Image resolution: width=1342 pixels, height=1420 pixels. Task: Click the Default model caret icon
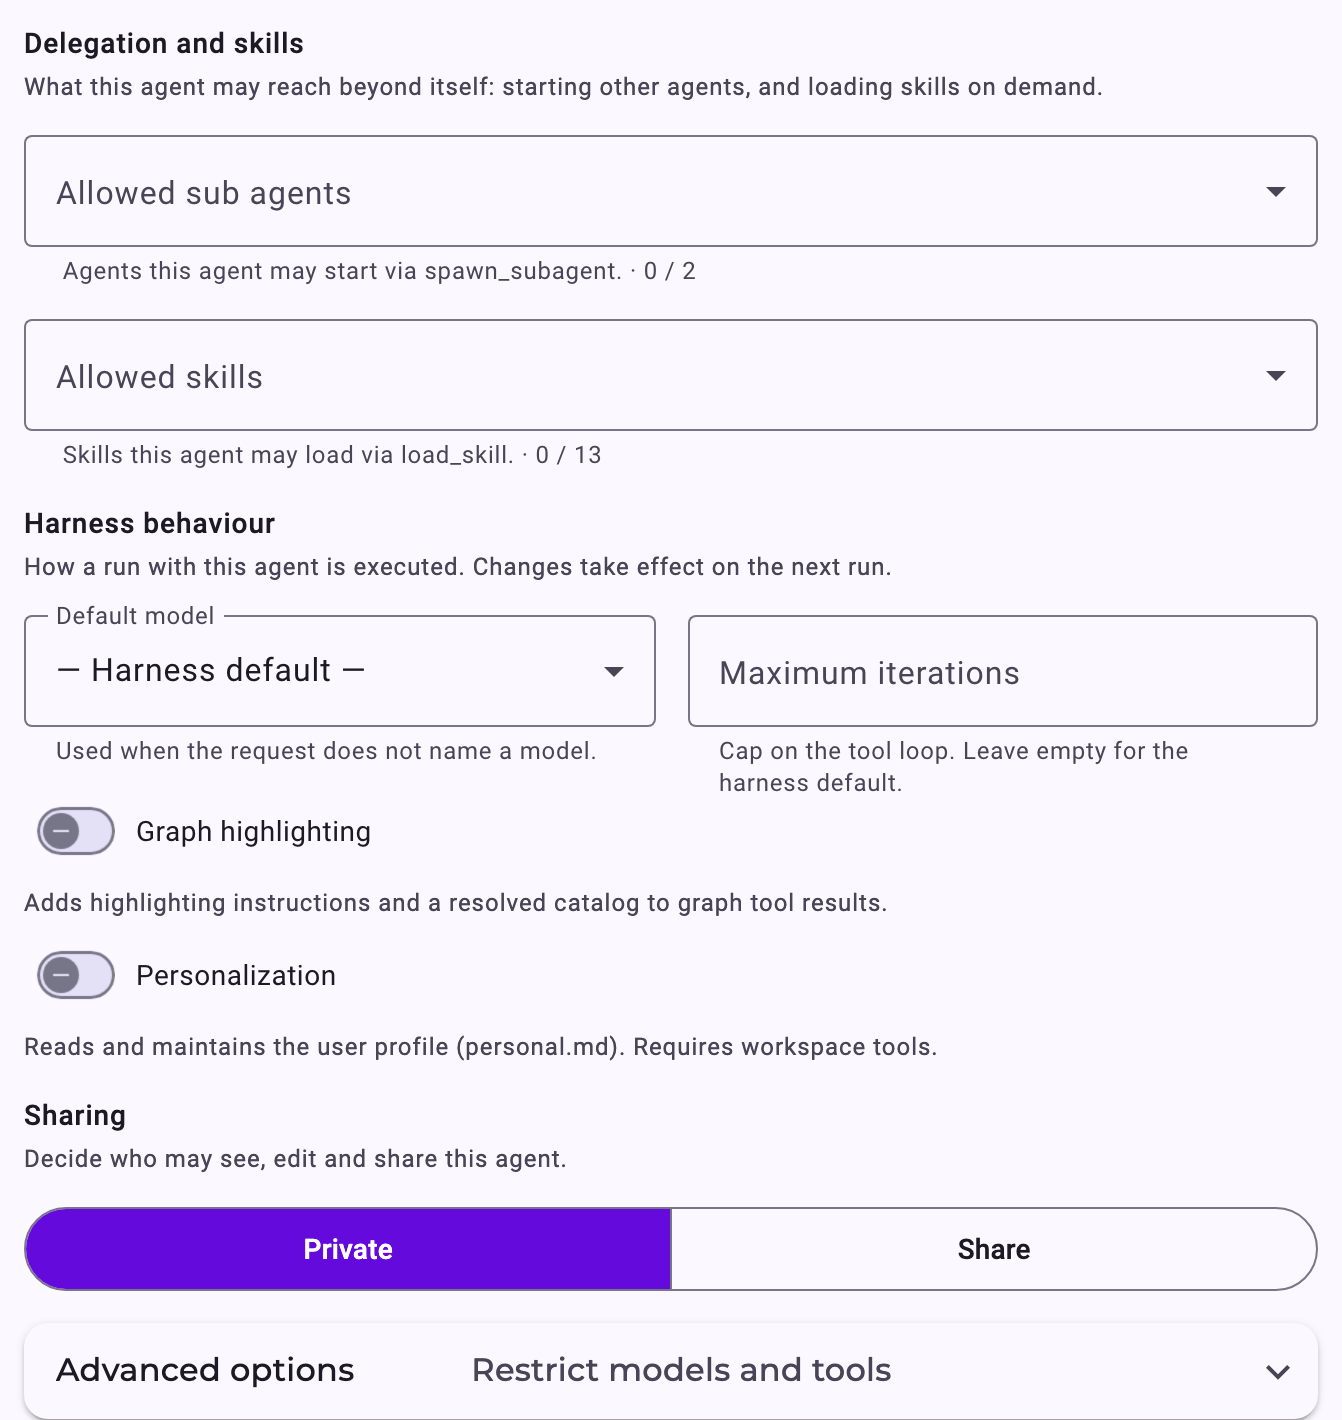(x=614, y=671)
